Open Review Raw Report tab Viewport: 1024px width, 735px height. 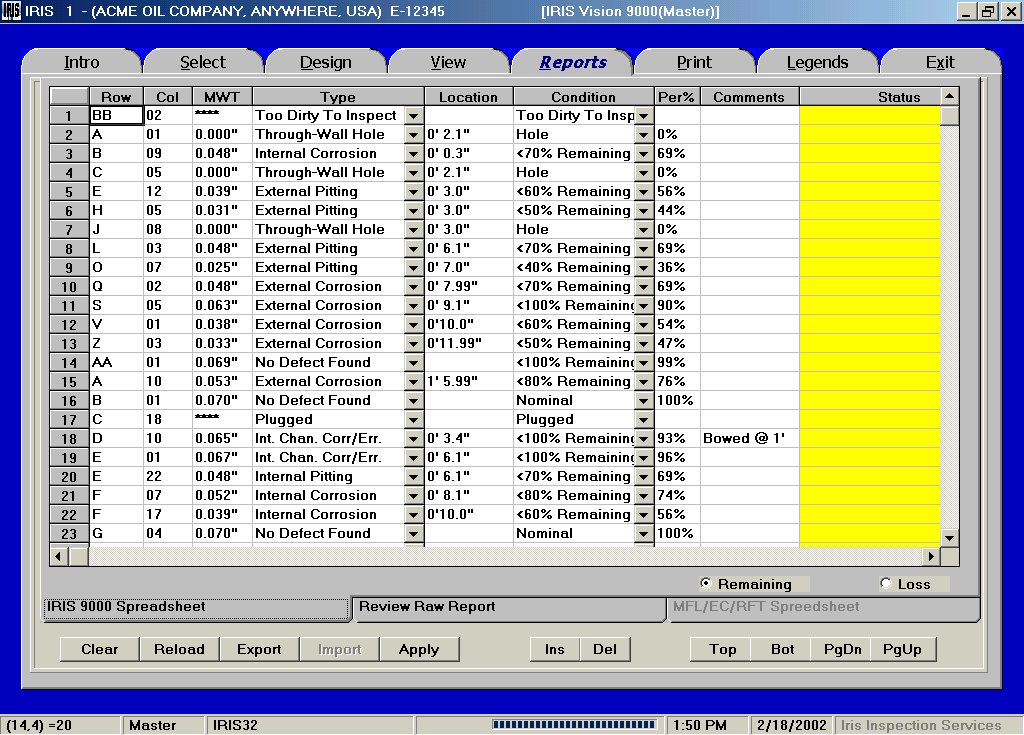click(x=508, y=607)
